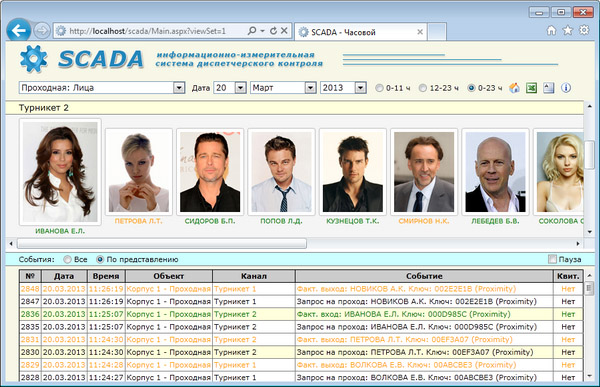600x387 pixels.
Task: Click event number 2836 cell
Action: (30, 314)
